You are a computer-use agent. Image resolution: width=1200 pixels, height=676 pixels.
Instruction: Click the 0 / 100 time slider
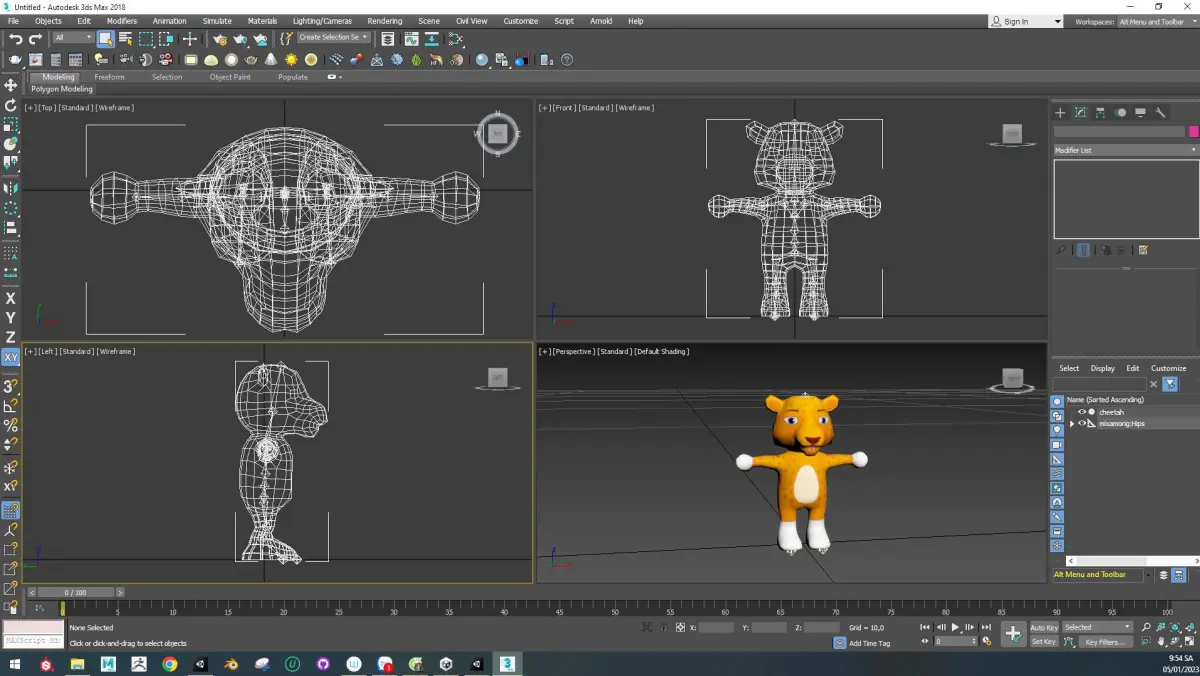[76, 592]
